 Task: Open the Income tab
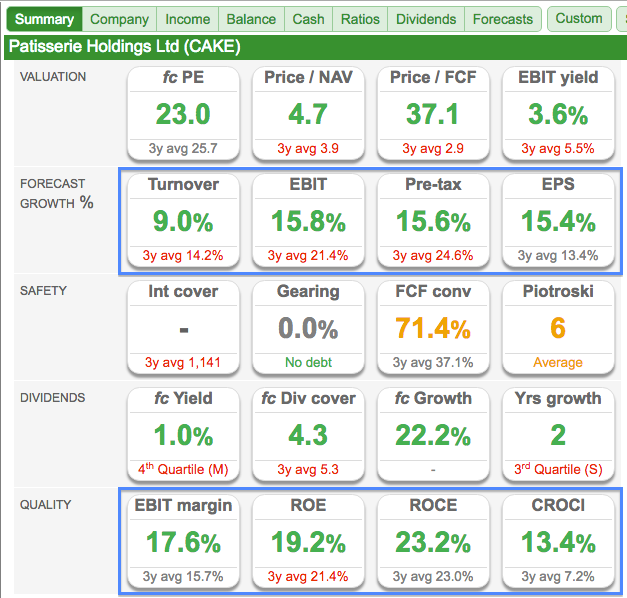click(188, 19)
